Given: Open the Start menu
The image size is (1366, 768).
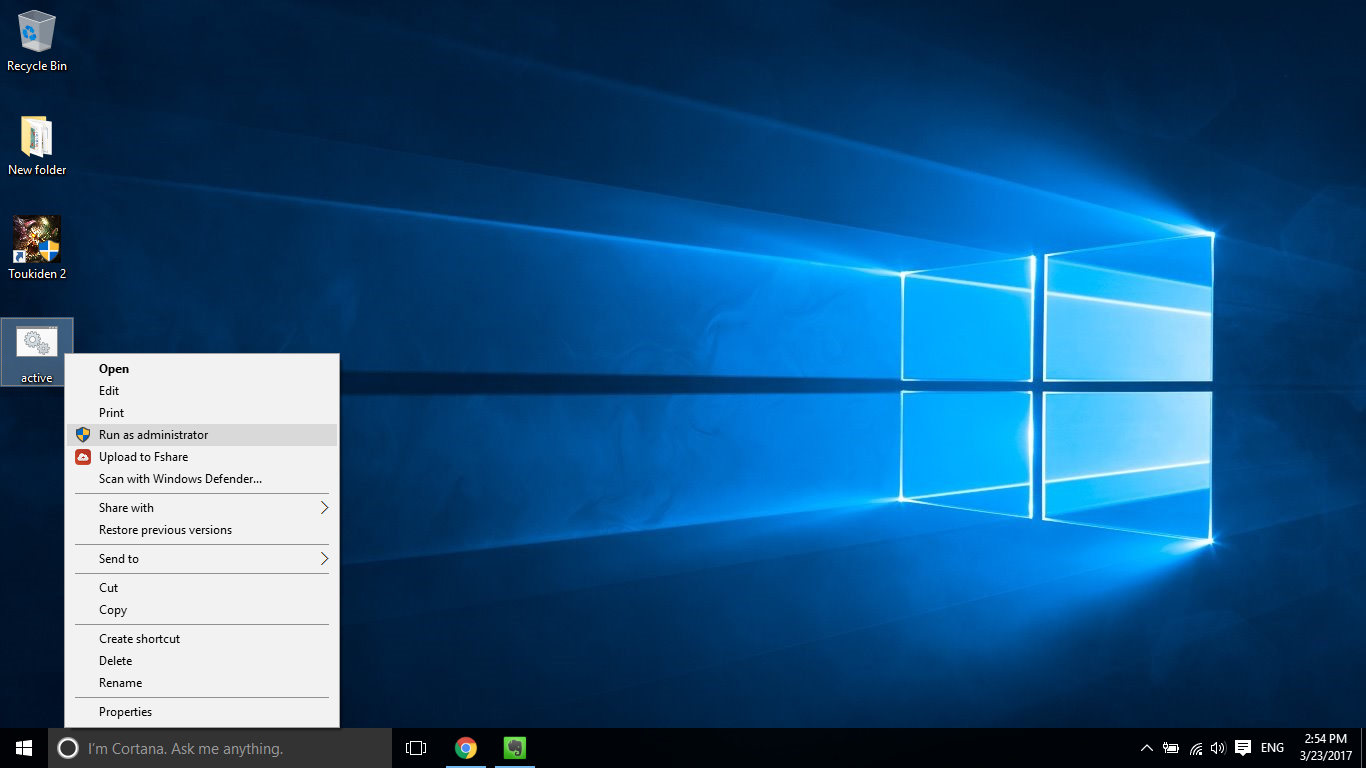Looking at the screenshot, I should [22, 747].
